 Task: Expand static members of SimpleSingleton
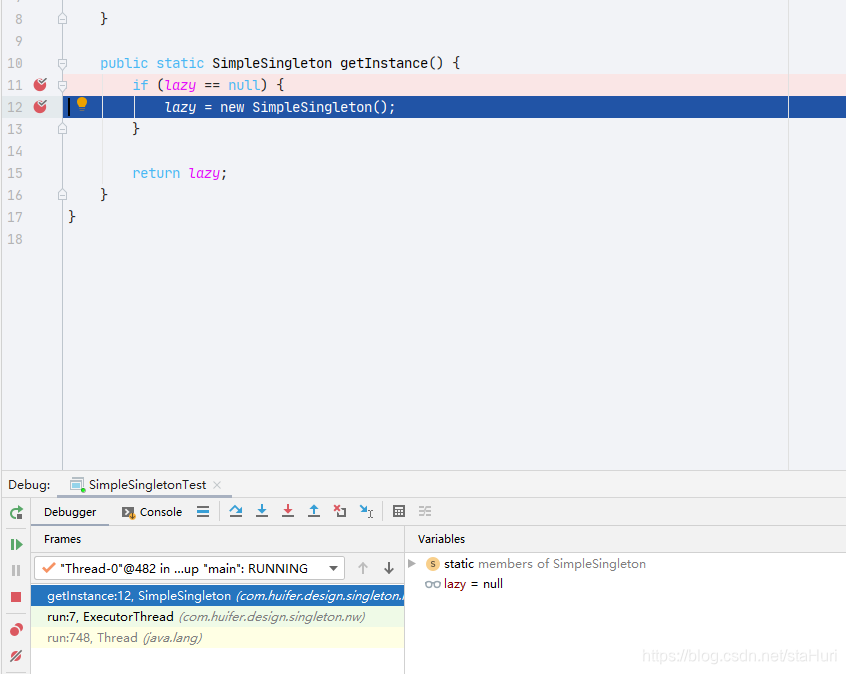click(x=412, y=563)
